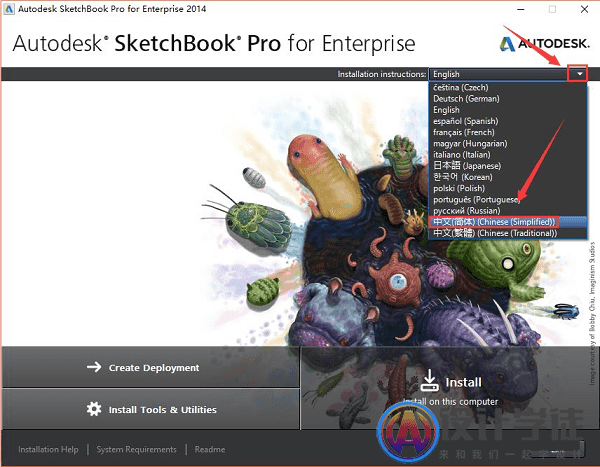Choose 日本語 (Japanese) language option
Image resolution: width=600 pixels, height=467 pixels.
click(507, 166)
